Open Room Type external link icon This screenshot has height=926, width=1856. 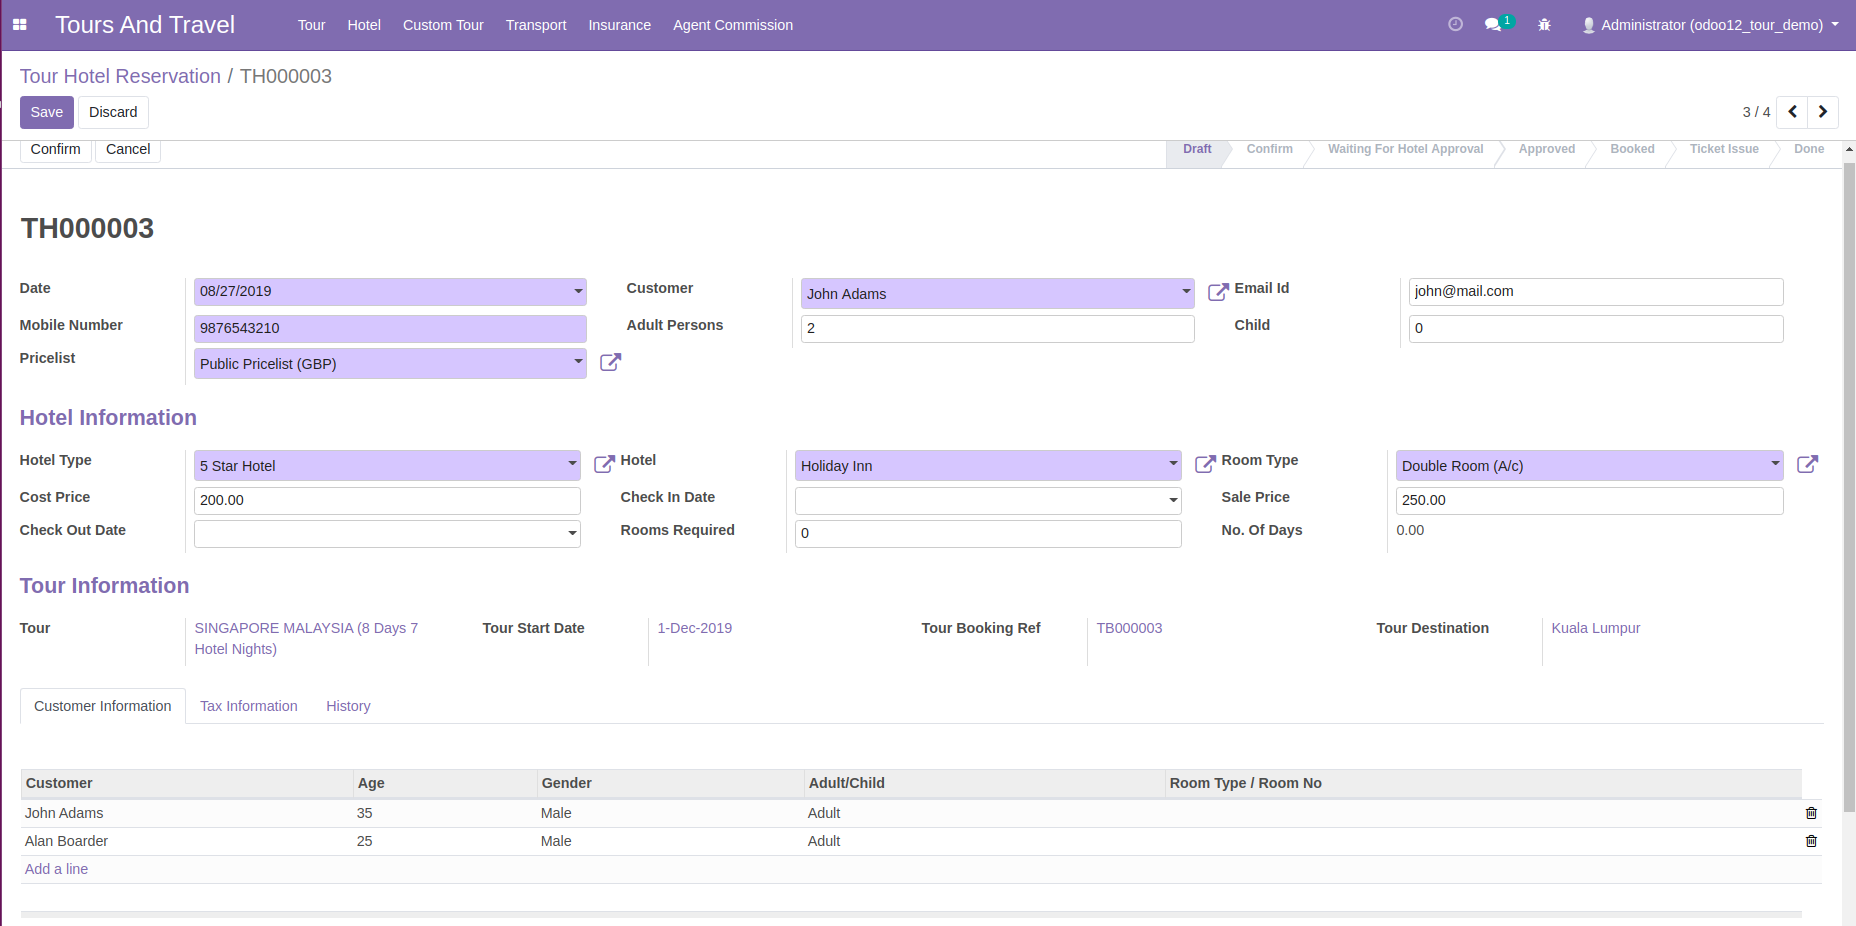1807,464
